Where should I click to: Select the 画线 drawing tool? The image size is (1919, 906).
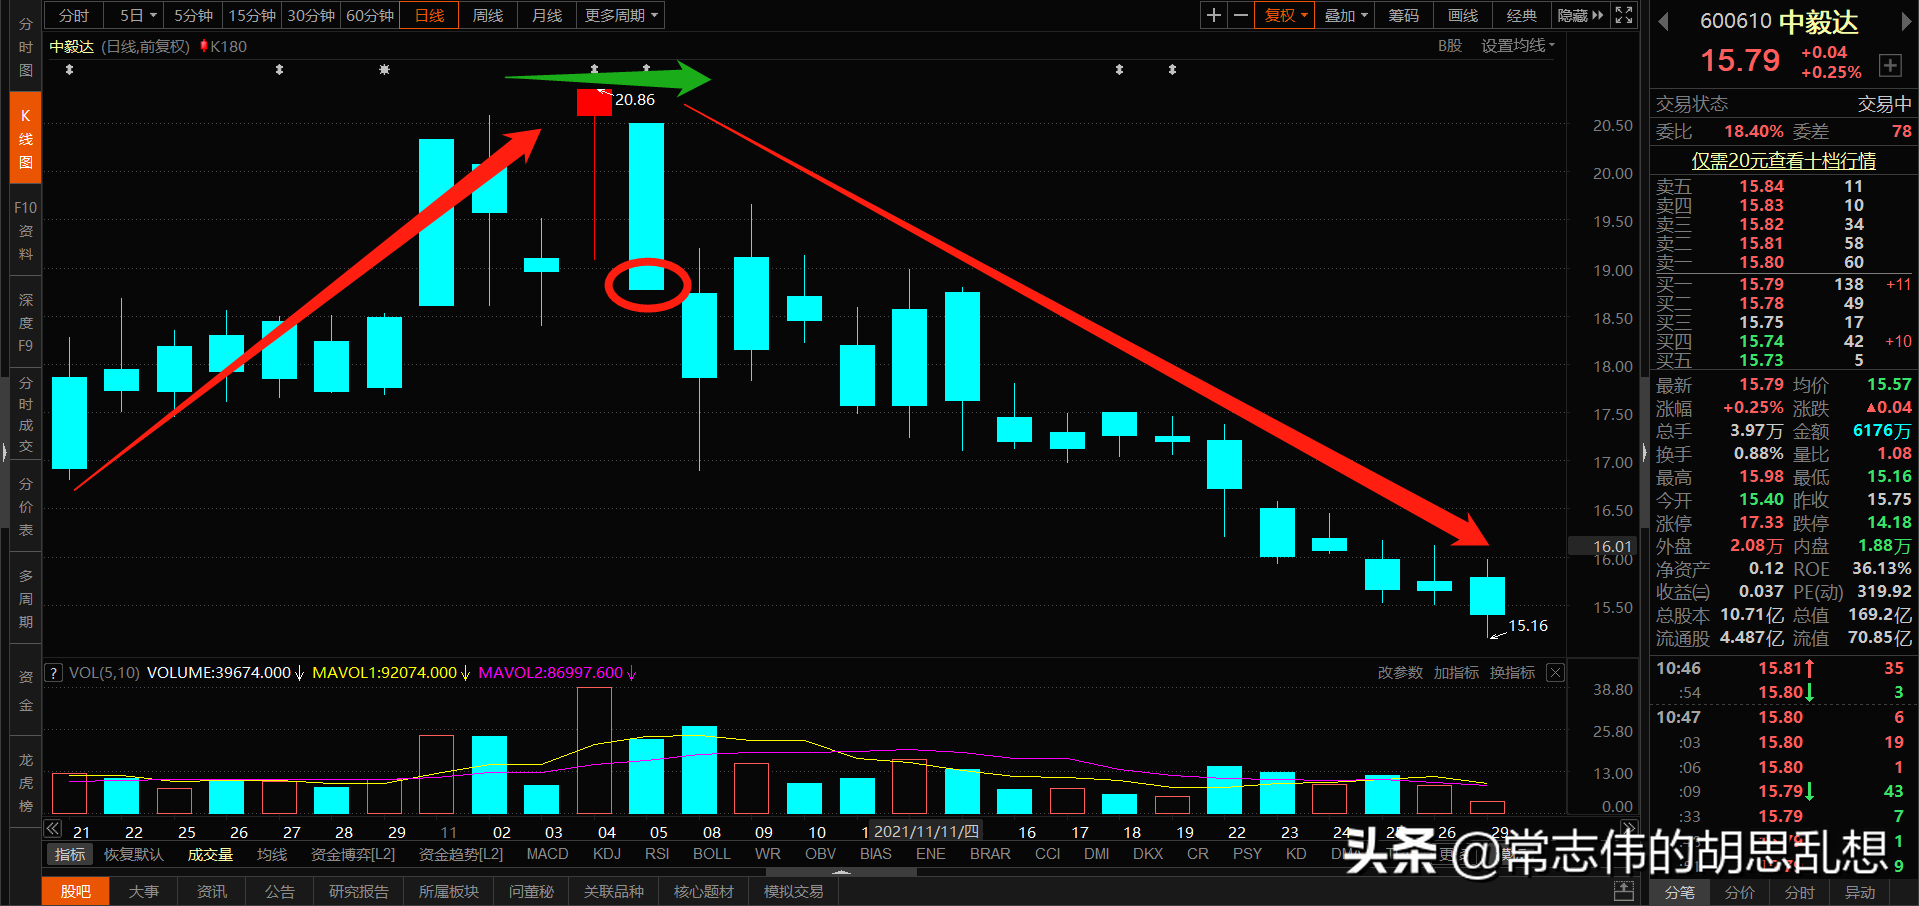coord(1461,15)
